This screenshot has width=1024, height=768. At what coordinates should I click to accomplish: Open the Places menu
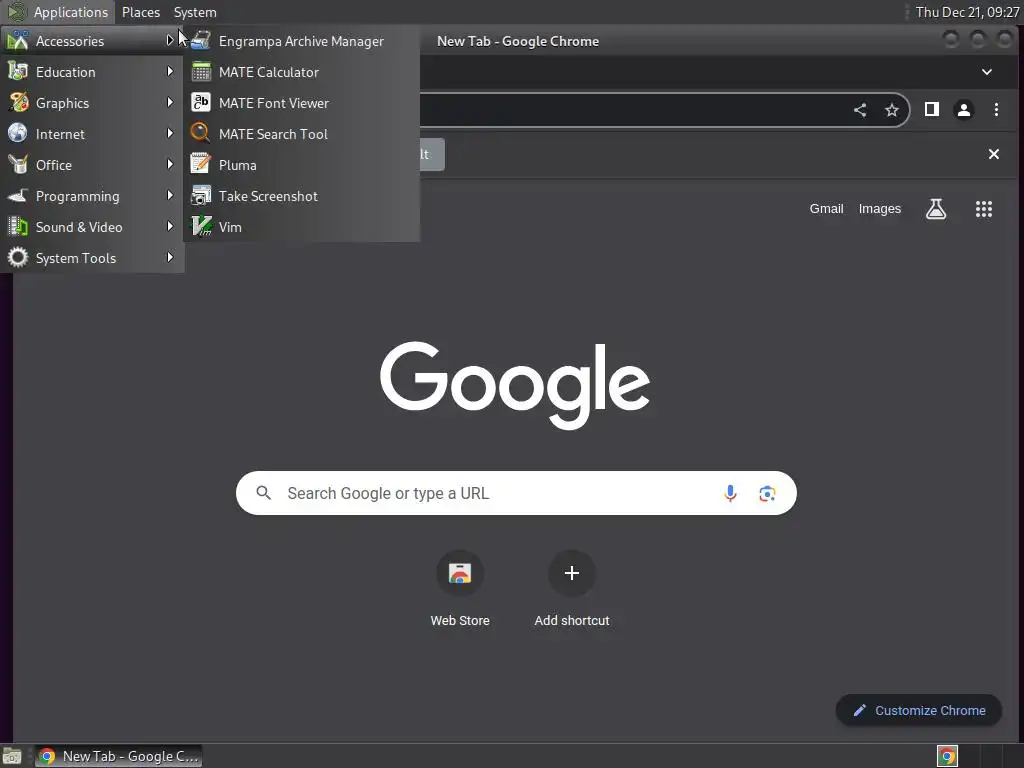pos(140,12)
